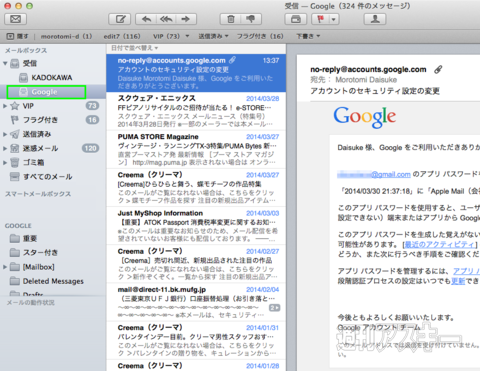The width and height of the screenshot is (480, 371).
Task: Expand the 送信済み mailbox triangle
Action: [5, 134]
